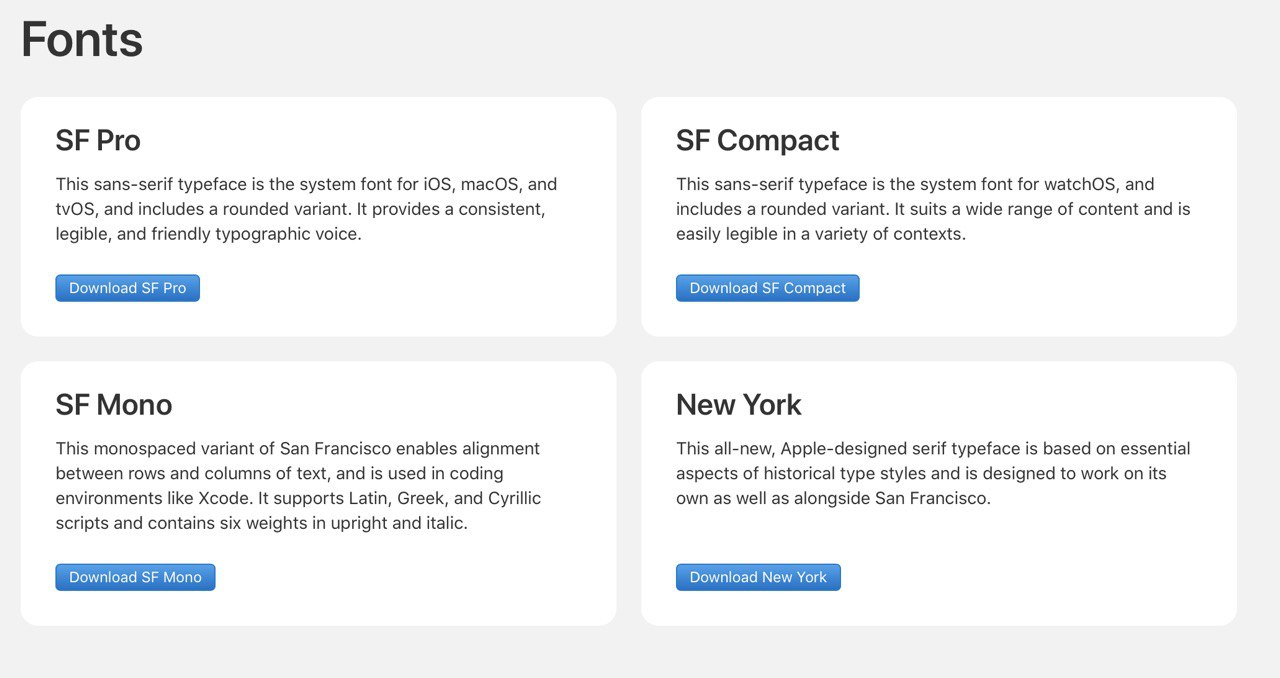Select the SF Mono card title

tap(113, 405)
